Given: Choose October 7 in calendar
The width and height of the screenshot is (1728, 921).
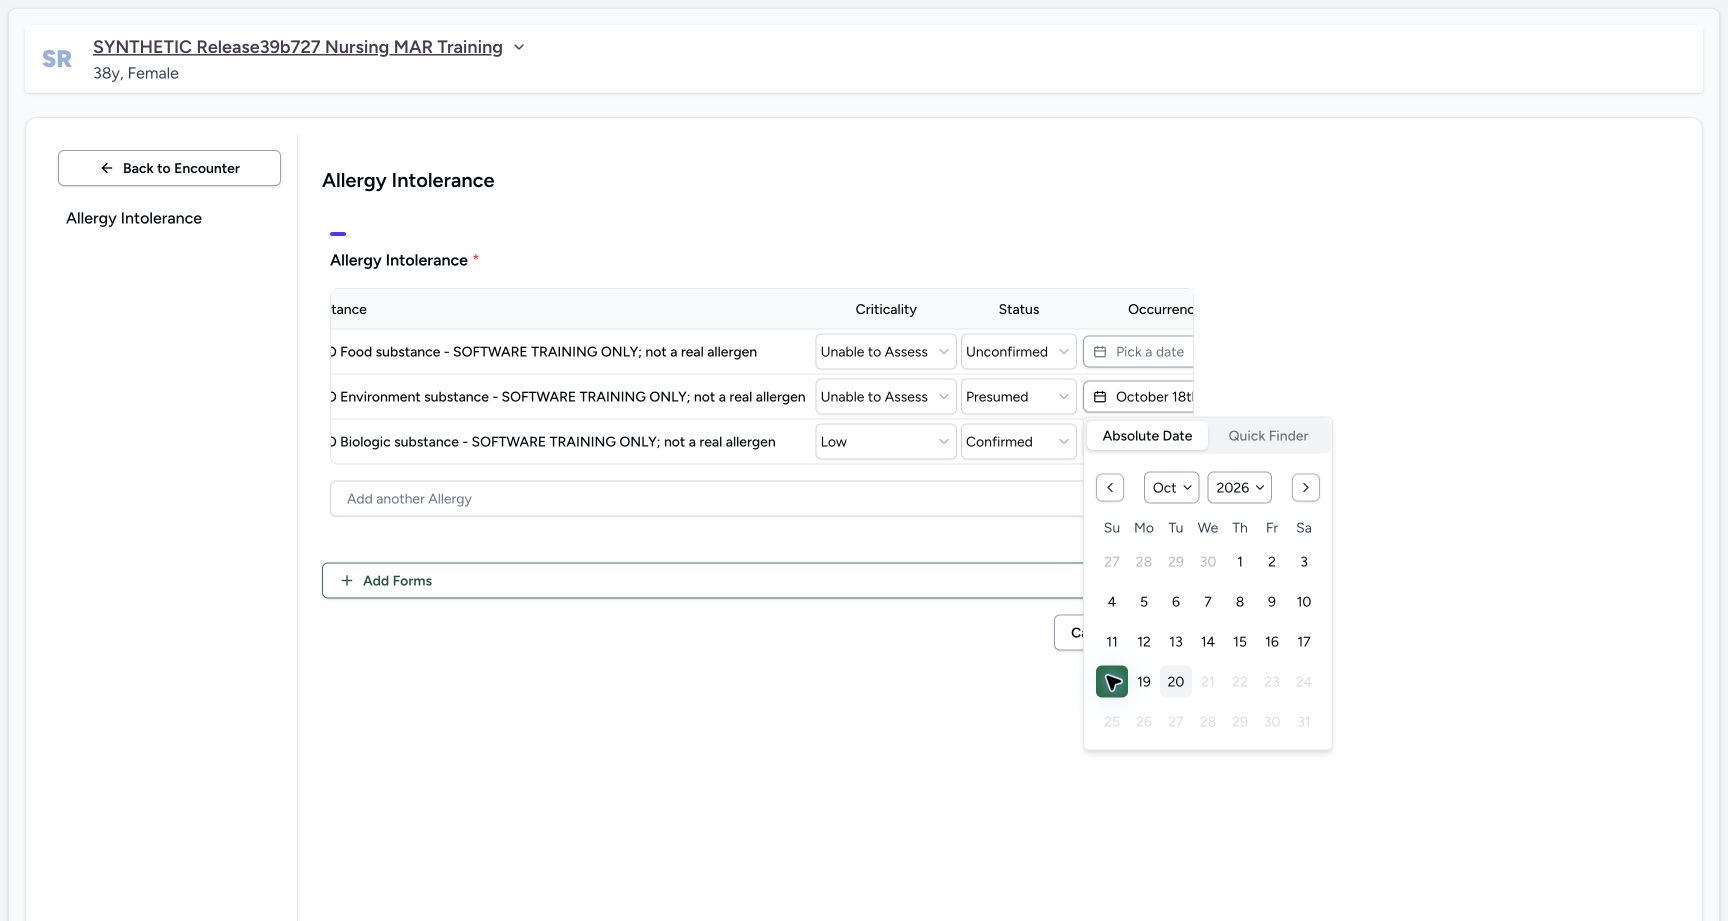Looking at the screenshot, I should 1208,602.
